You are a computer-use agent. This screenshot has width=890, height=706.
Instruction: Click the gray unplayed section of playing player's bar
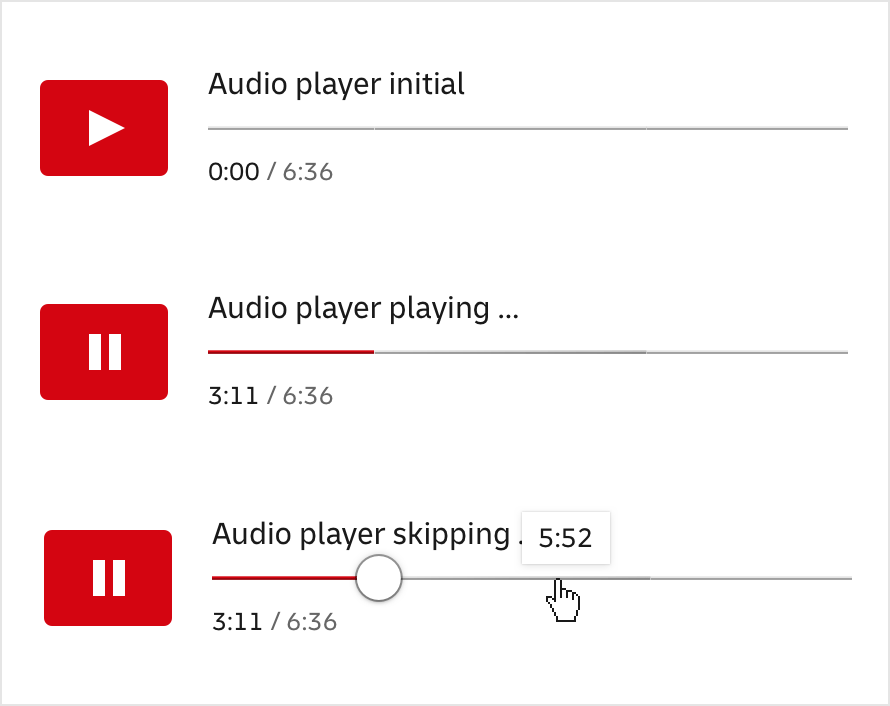coord(610,352)
